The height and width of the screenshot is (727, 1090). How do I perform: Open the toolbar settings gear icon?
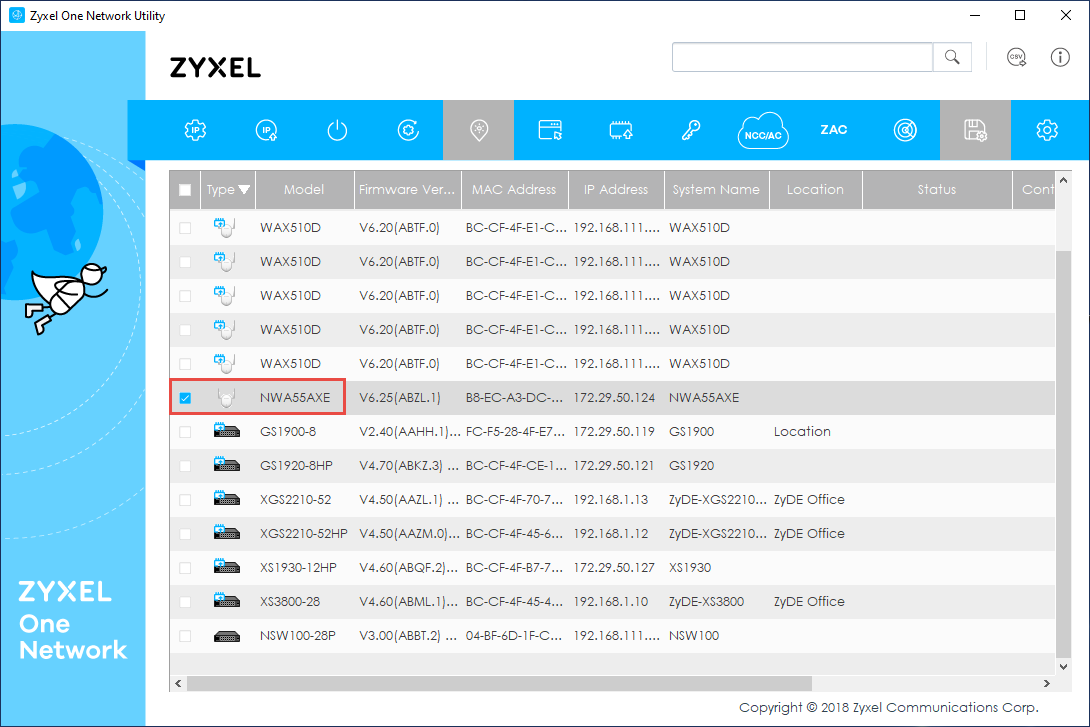(x=1047, y=130)
